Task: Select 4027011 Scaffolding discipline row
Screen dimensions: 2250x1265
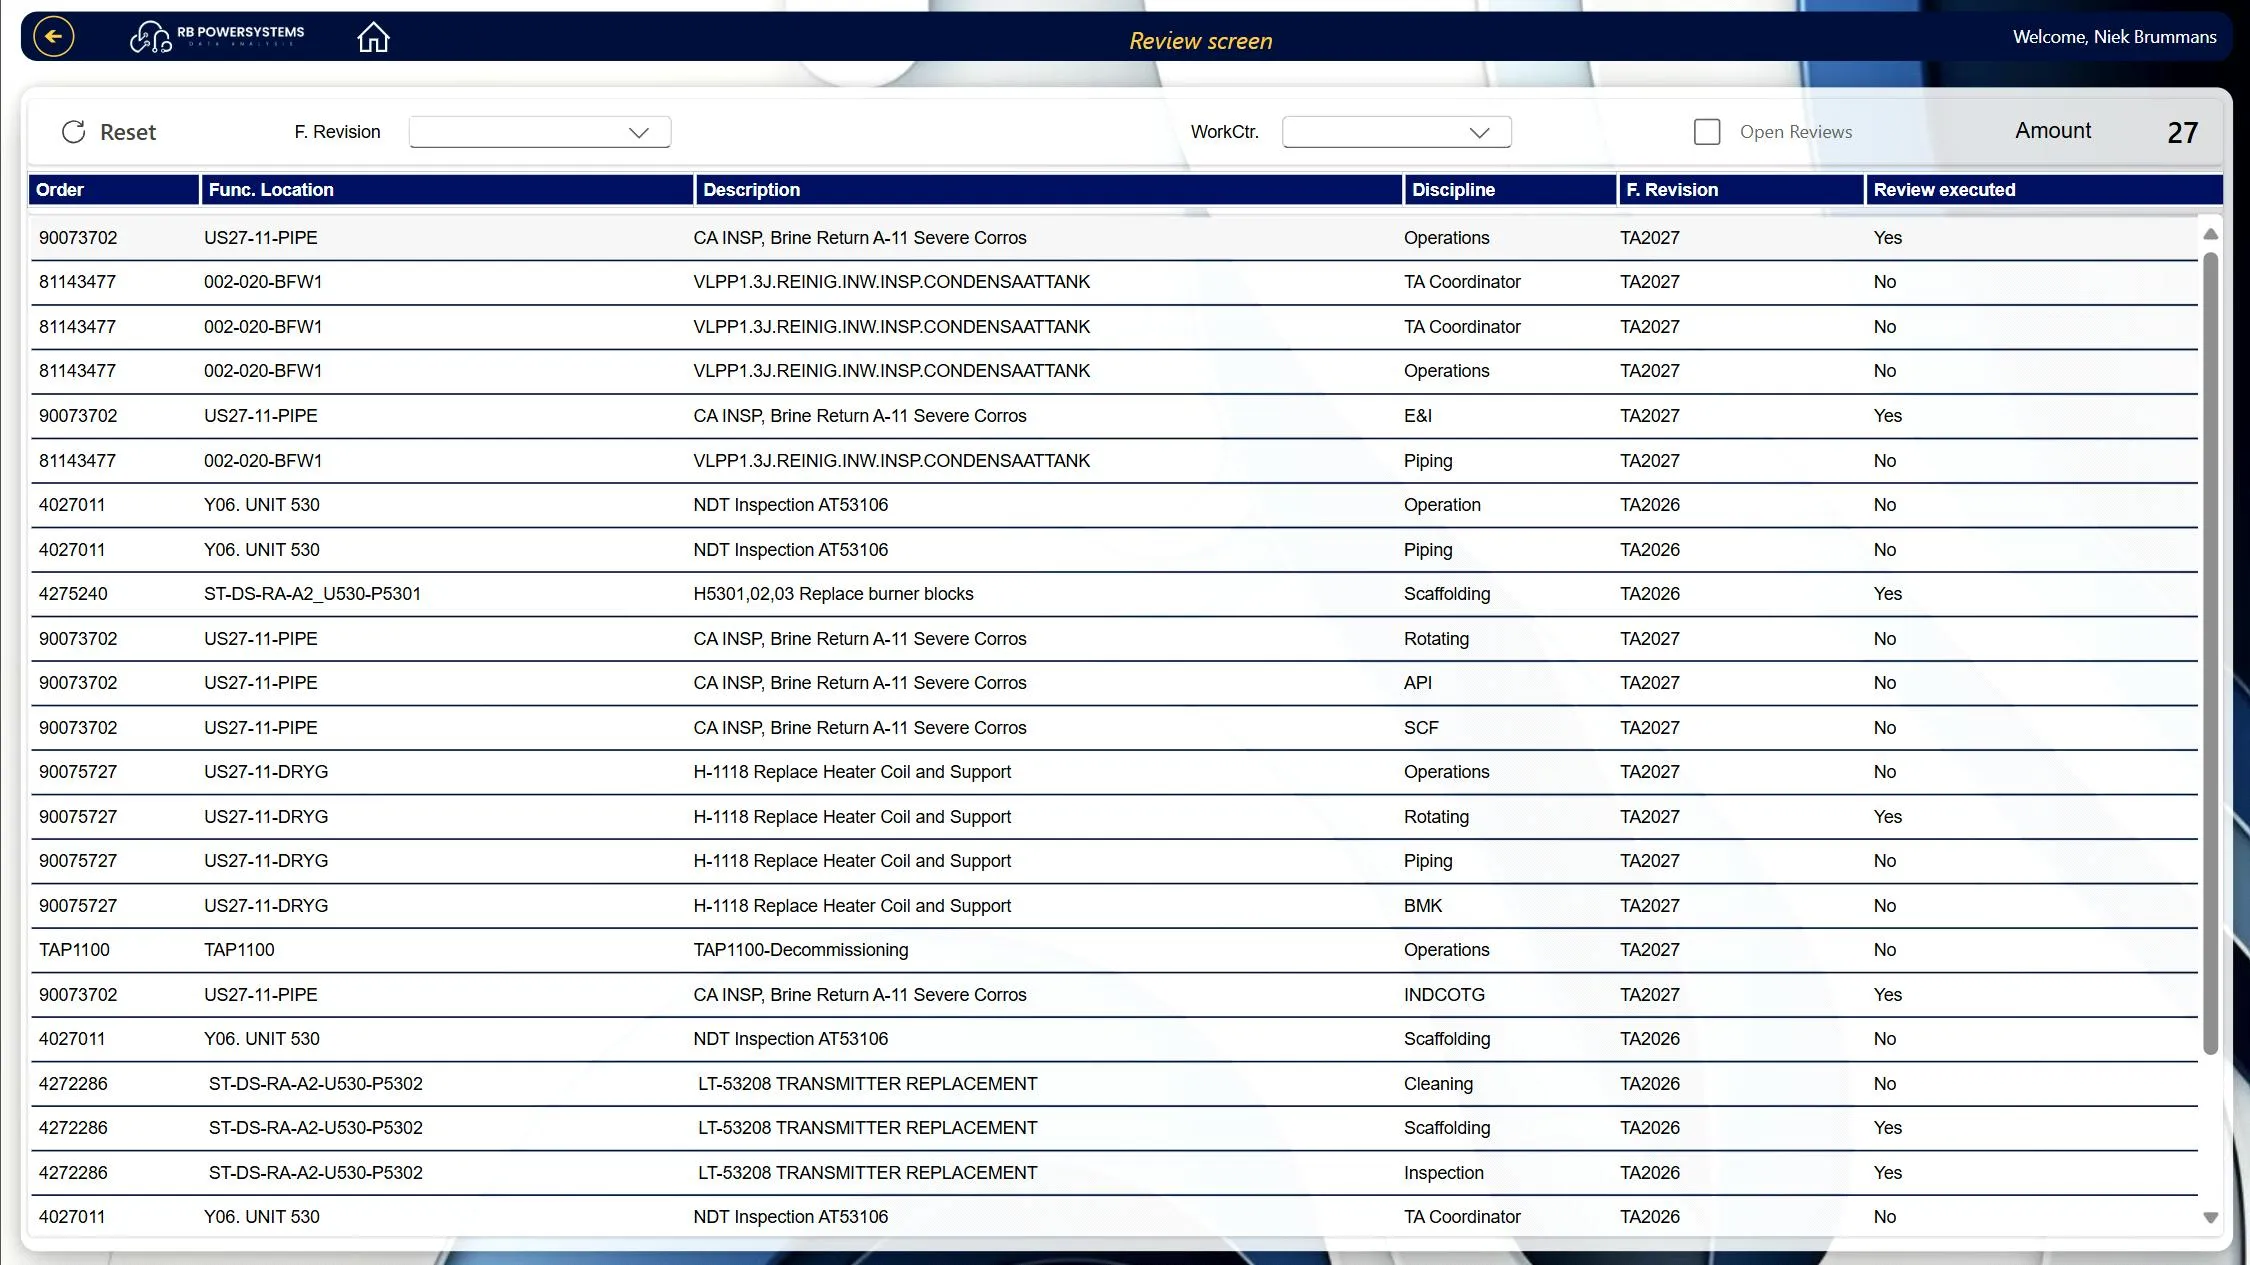Action: click(1114, 1039)
